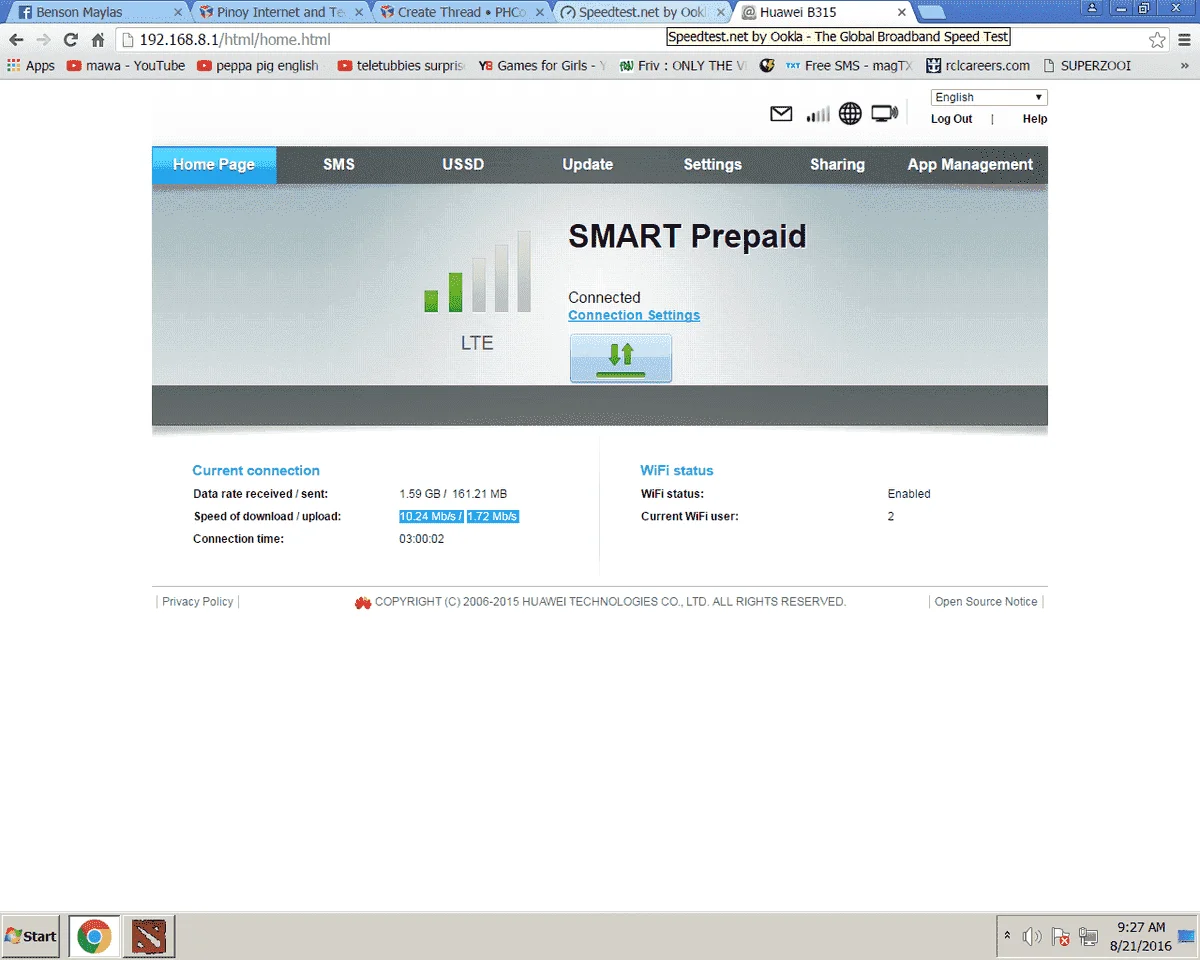
Task: Click the signal strength bars status icon
Action: coord(818,114)
